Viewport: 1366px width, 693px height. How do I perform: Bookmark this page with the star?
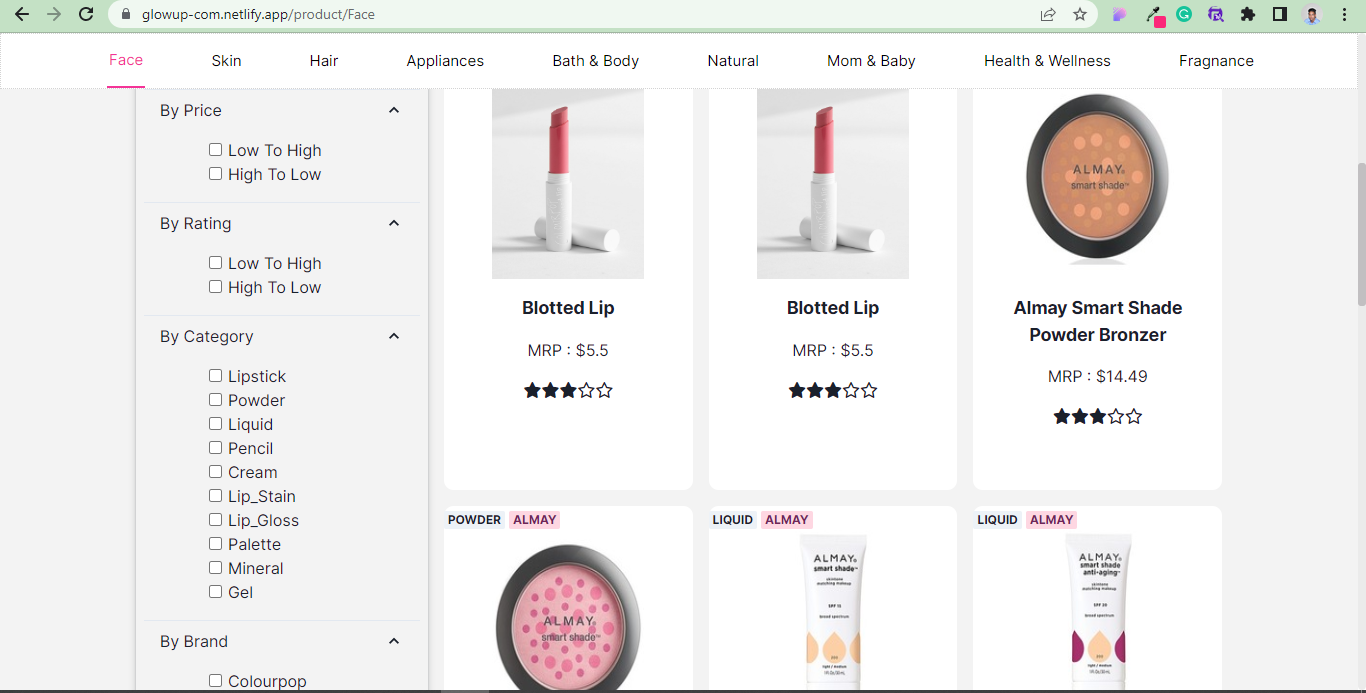point(1080,15)
